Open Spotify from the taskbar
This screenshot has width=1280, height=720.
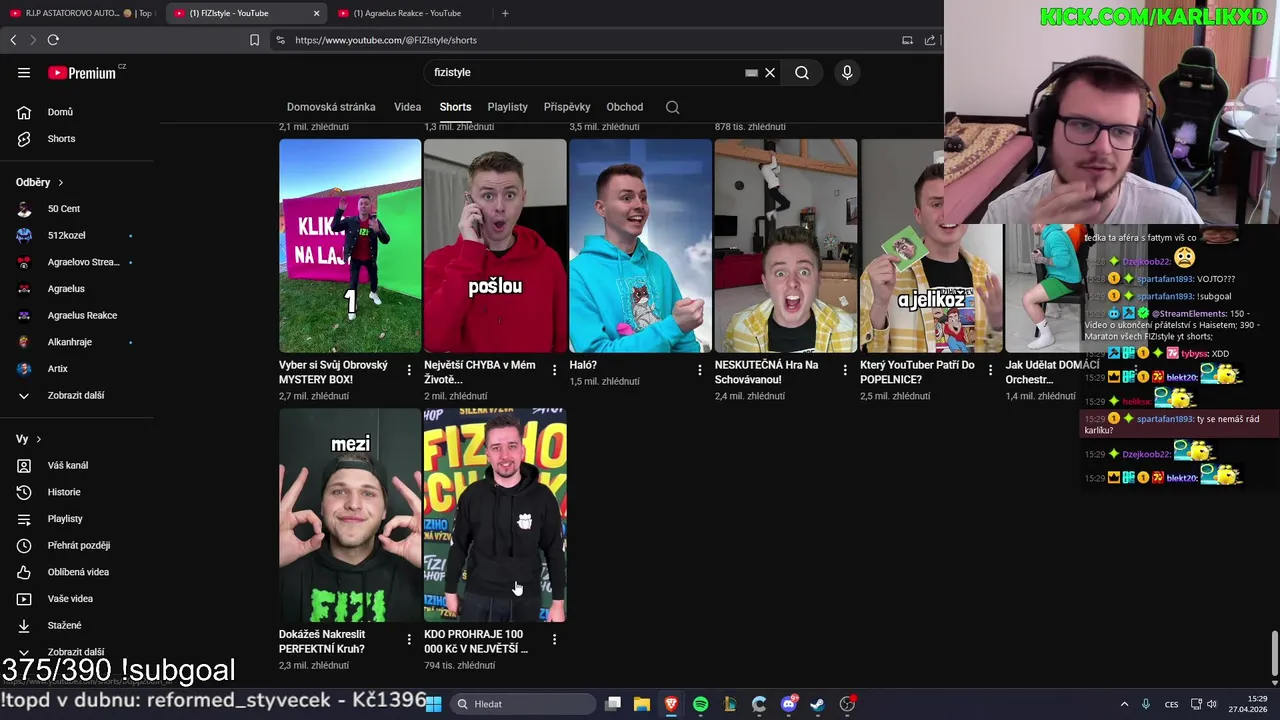click(700, 704)
